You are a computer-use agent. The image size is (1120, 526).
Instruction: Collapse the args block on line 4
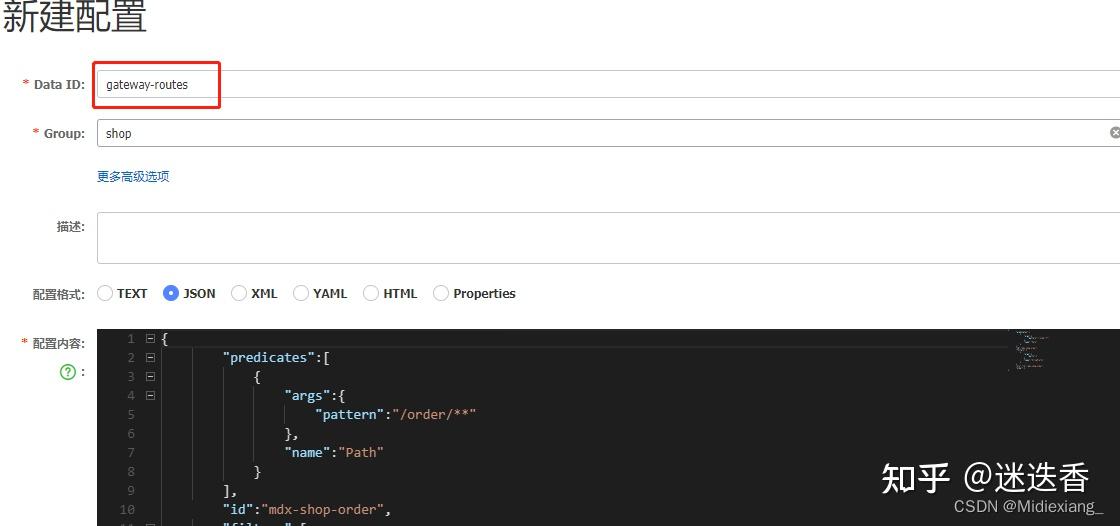150,396
